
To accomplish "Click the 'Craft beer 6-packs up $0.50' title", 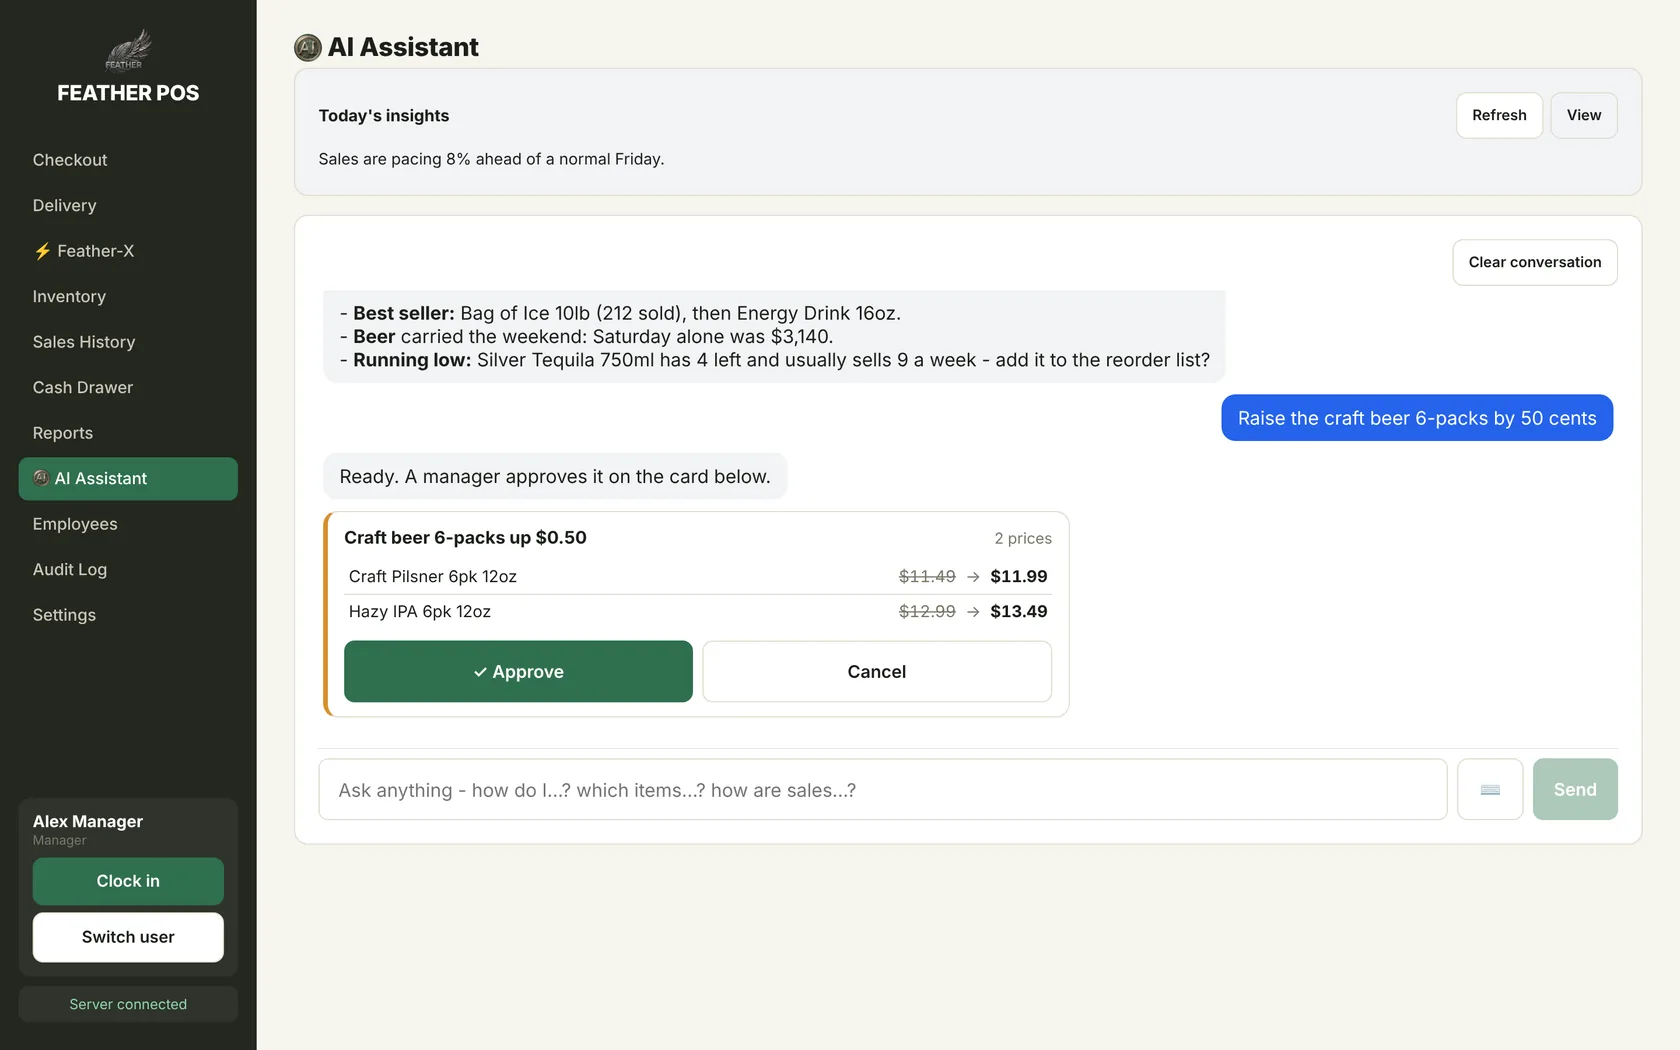I will tap(465, 537).
